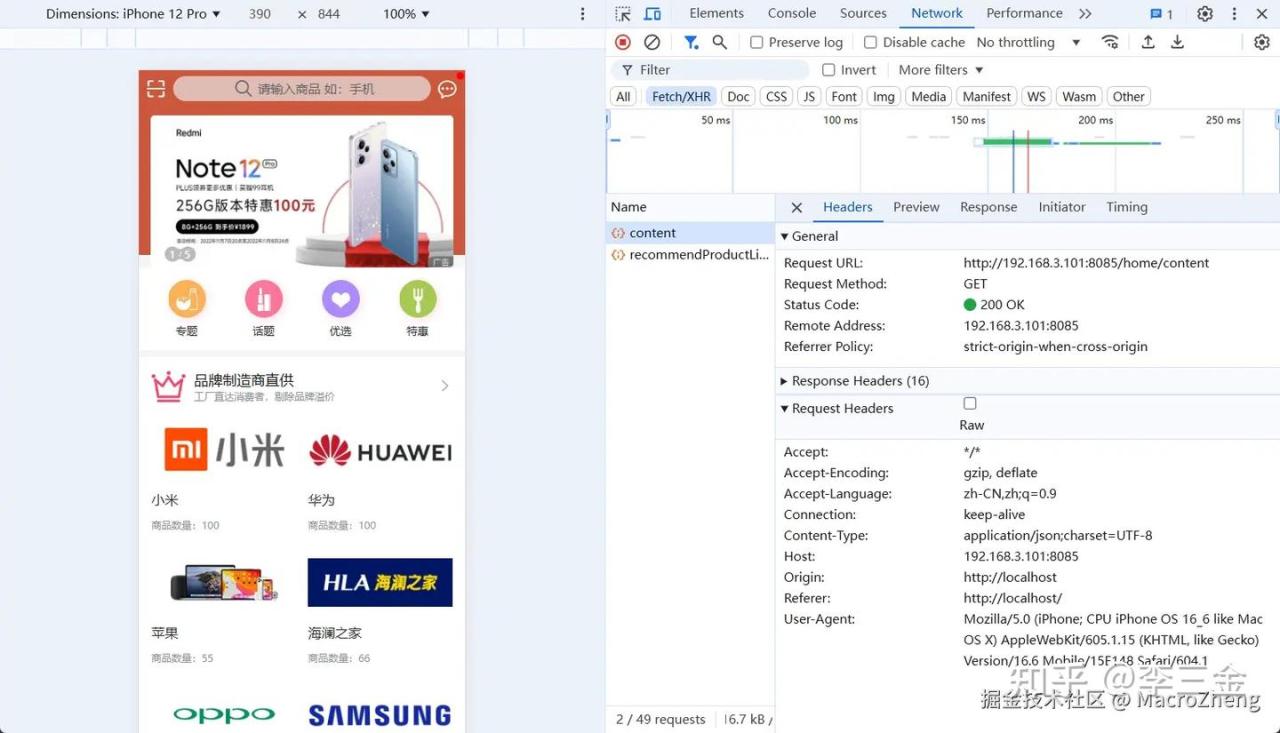The width and height of the screenshot is (1280, 733).
Task: Switch to the Sources tab
Action: 863,13
